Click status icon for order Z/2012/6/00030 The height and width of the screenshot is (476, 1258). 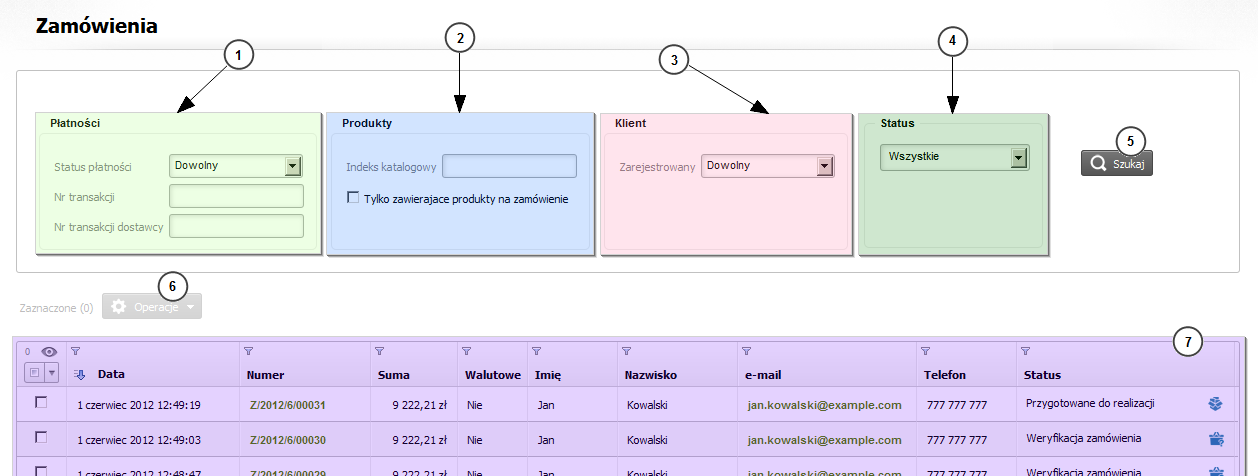[x=1215, y=438]
